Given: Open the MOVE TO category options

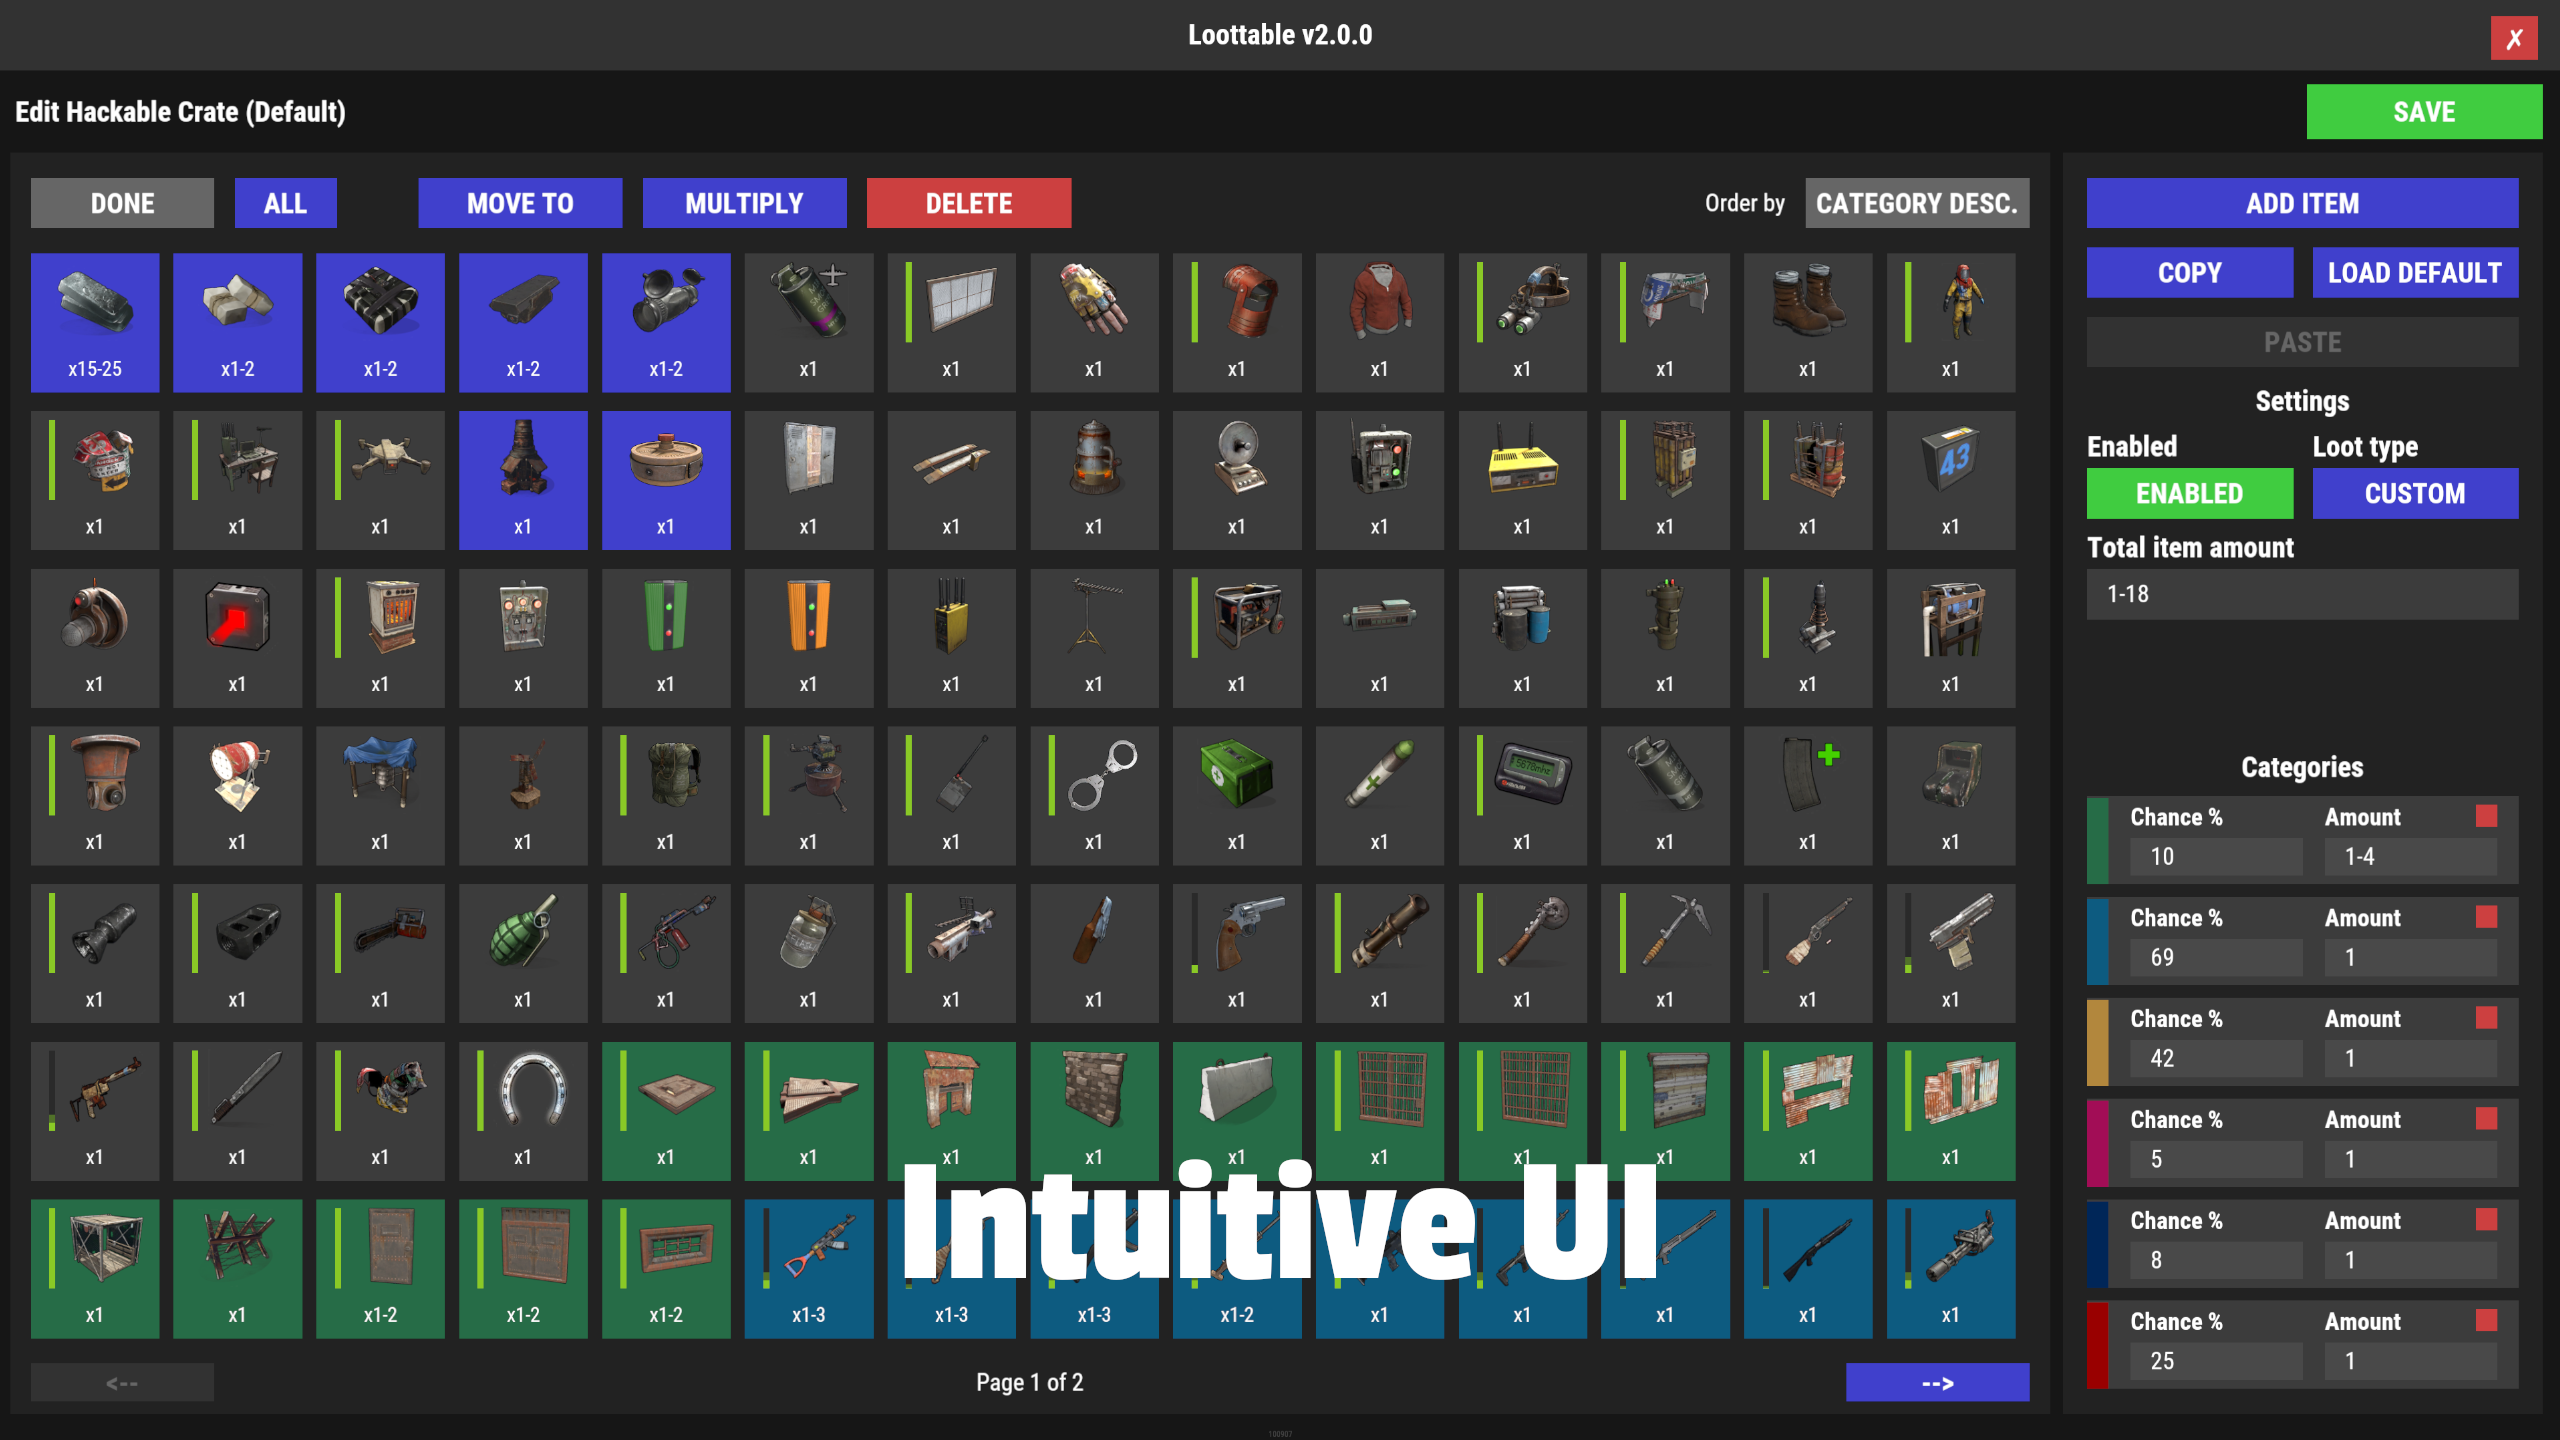Looking at the screenshot, I should (520, 204).
